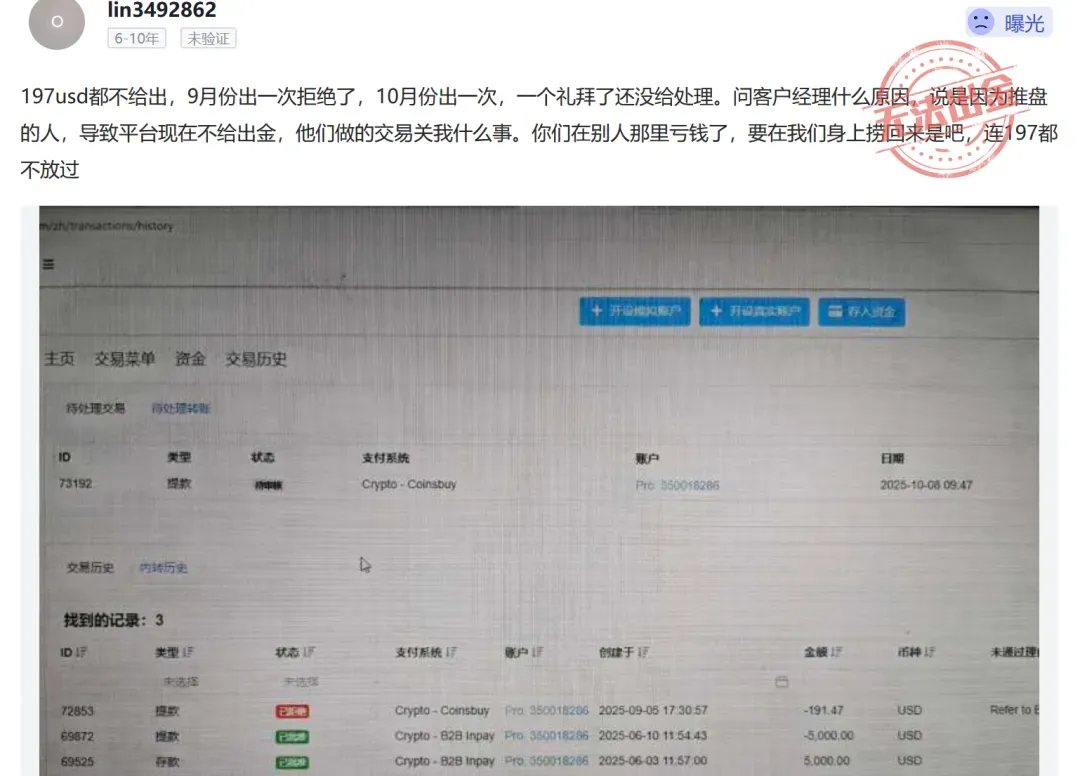Sort by 币种 column sort icon
This screenshot has height=776, width=1080.
click(930, 652)
